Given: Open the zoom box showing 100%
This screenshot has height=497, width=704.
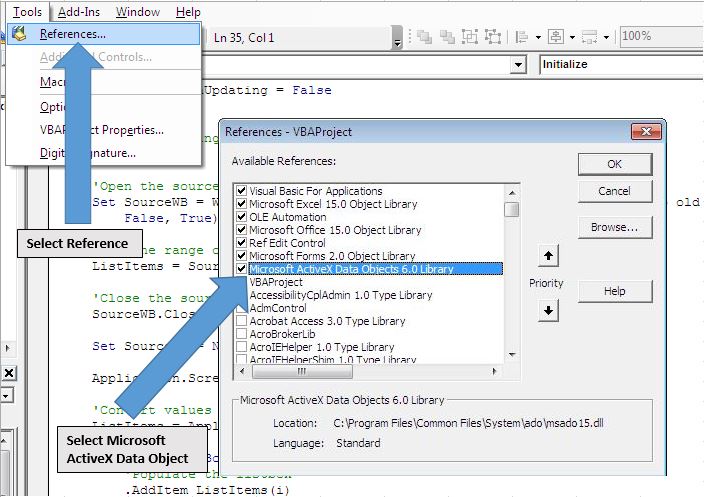Looking at the screenshot, I should coord(662,36).
